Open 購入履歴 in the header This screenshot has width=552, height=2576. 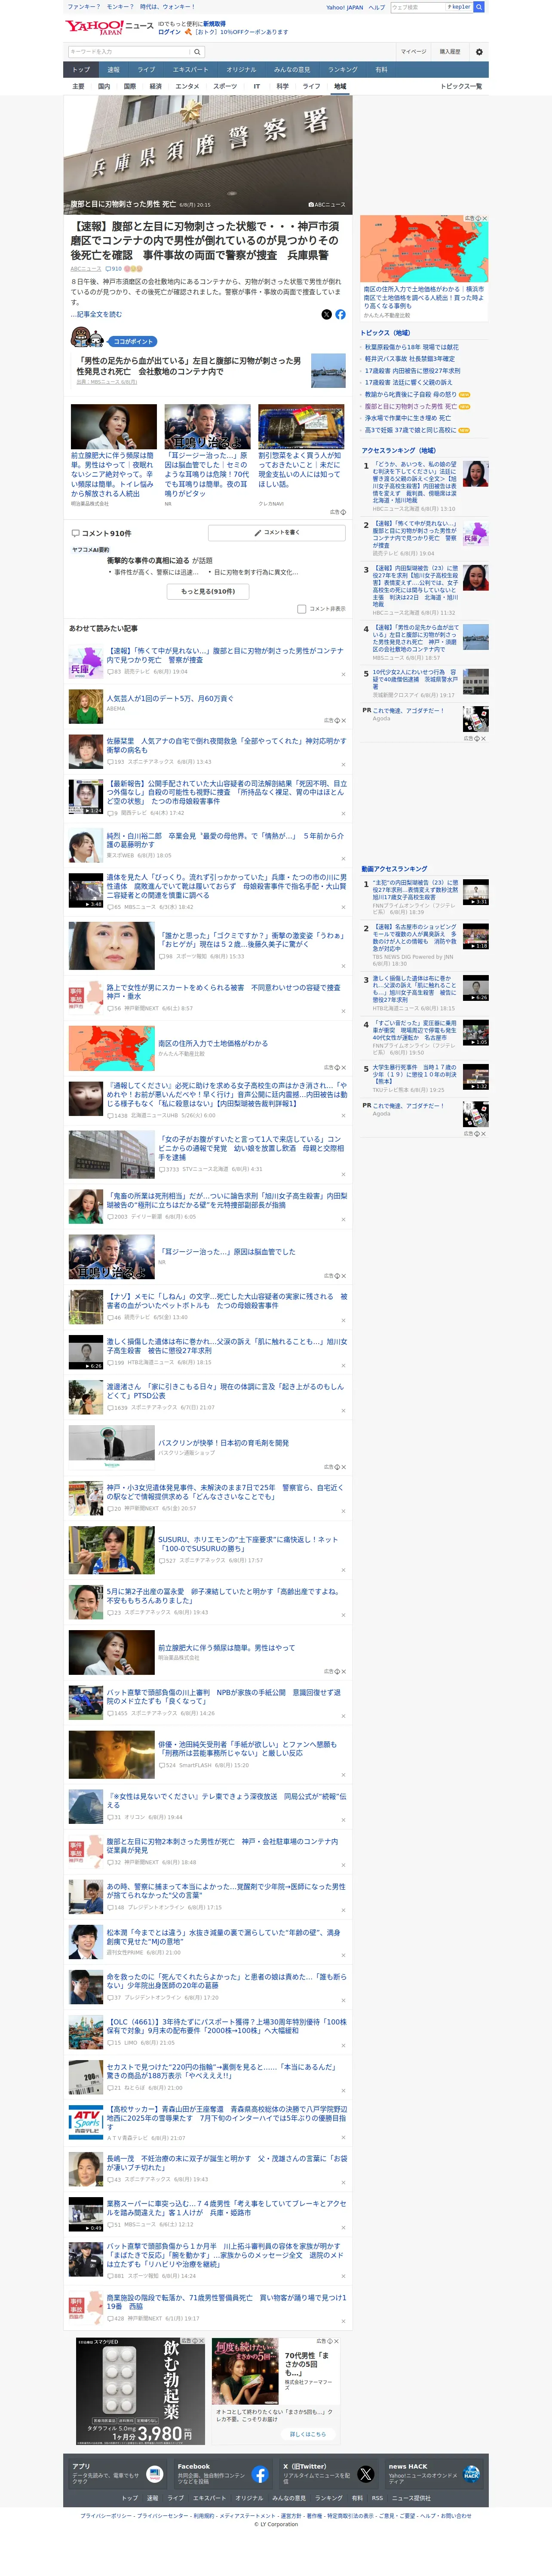pyautogui.click(x=451, y=52)
